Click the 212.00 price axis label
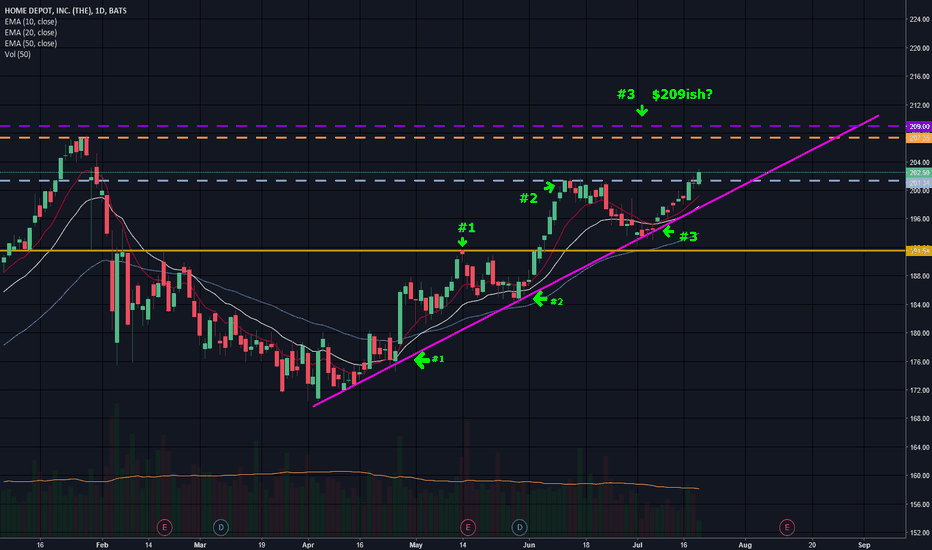Image resolution: width=932 pixels, height=550 pixels. 919,105
